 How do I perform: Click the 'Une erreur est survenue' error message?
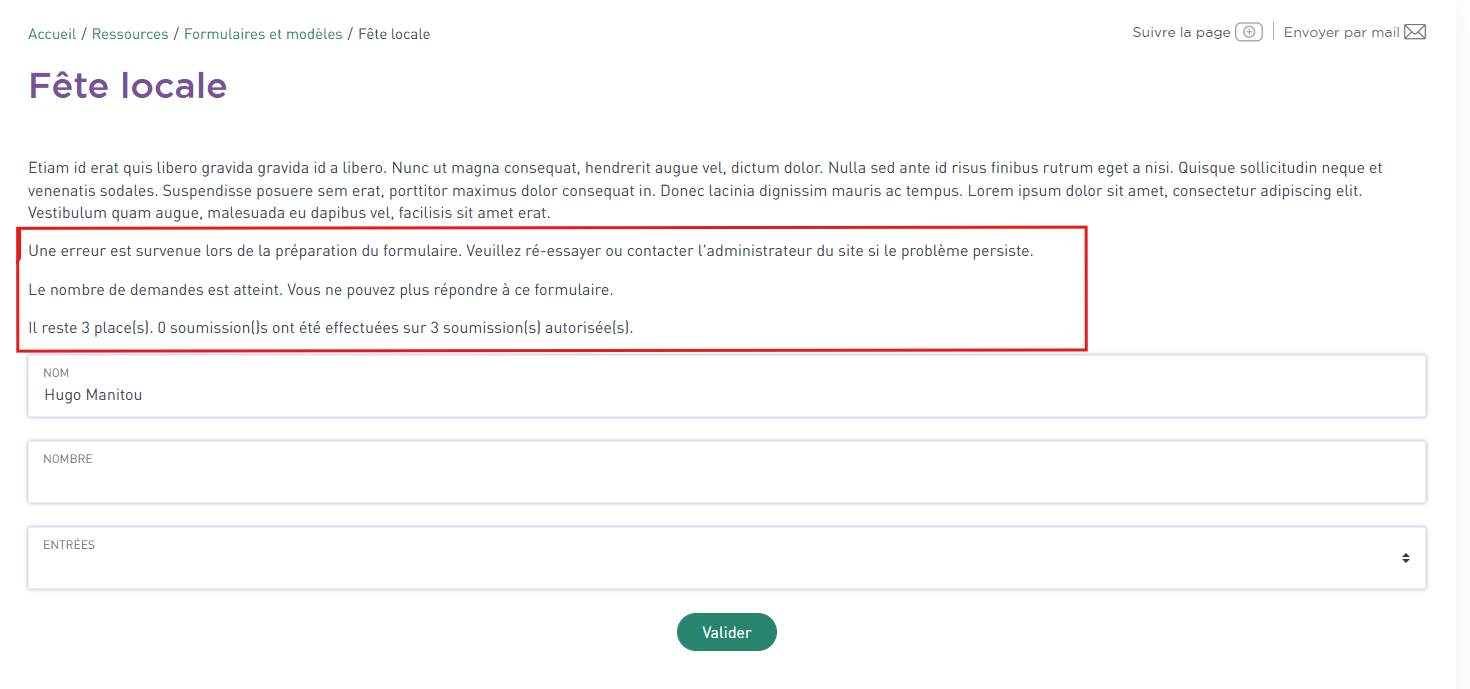point(531,251)
